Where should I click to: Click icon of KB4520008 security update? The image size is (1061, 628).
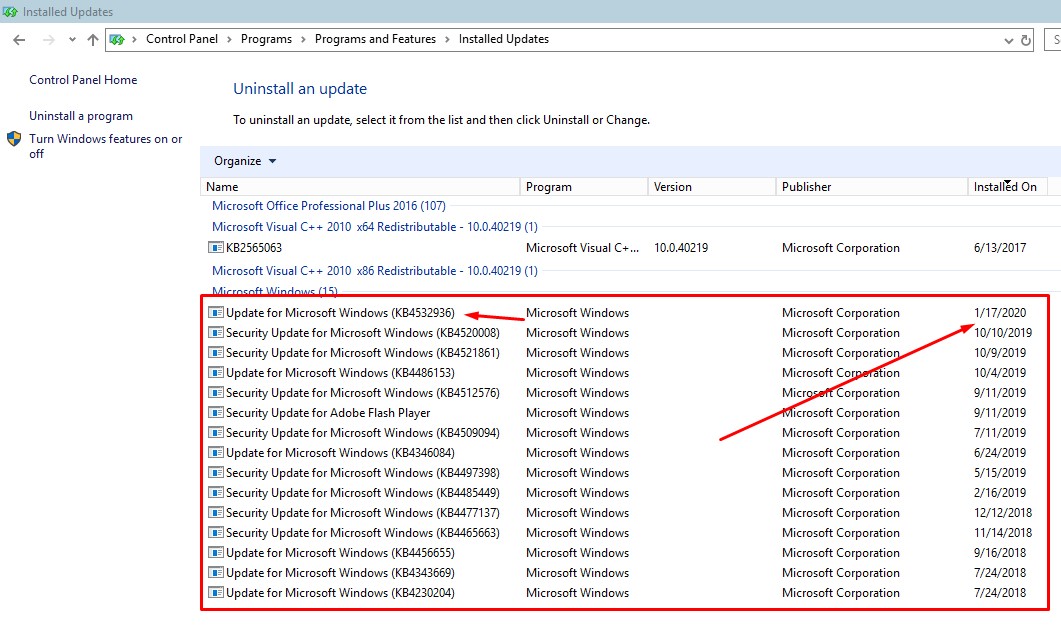[216, 333]
